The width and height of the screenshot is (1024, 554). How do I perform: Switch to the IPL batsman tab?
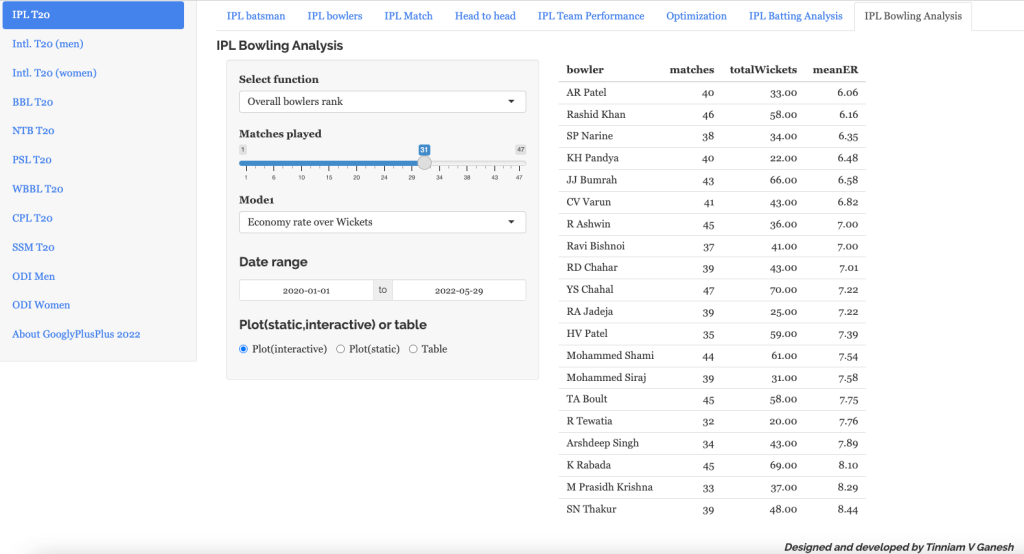pyautogui.click(x=255, y=16)
